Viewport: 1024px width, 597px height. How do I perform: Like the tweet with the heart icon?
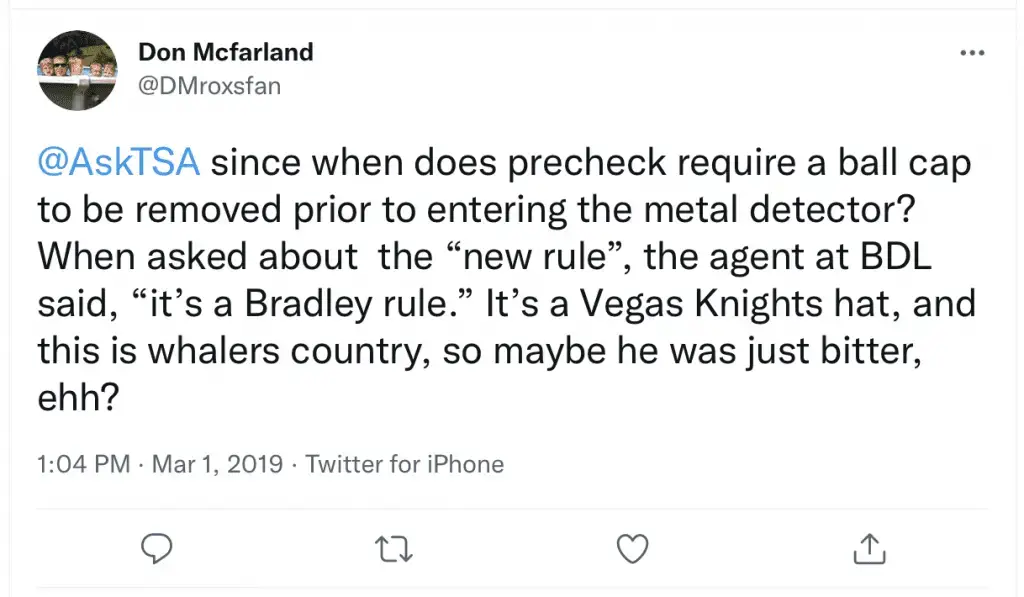point(632,549)
